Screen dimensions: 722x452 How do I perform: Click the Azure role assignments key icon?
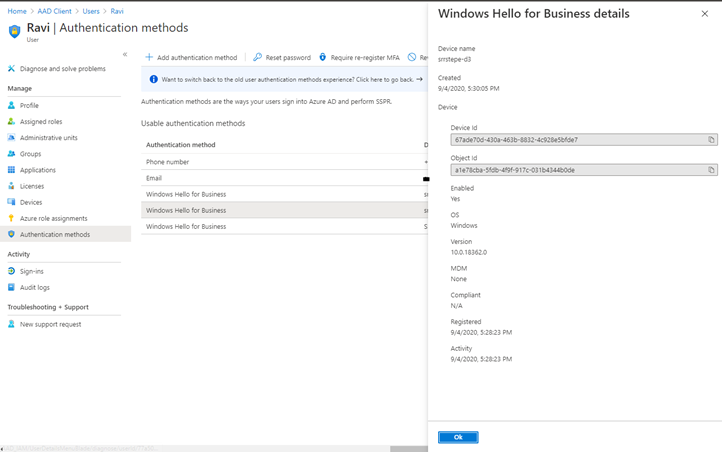point(12,218)
